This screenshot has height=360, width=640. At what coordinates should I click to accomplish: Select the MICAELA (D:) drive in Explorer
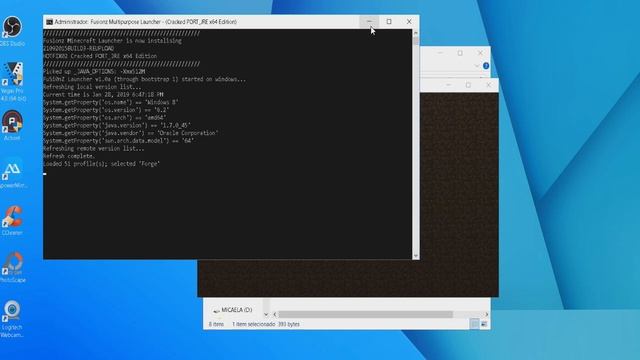point(233,310)
